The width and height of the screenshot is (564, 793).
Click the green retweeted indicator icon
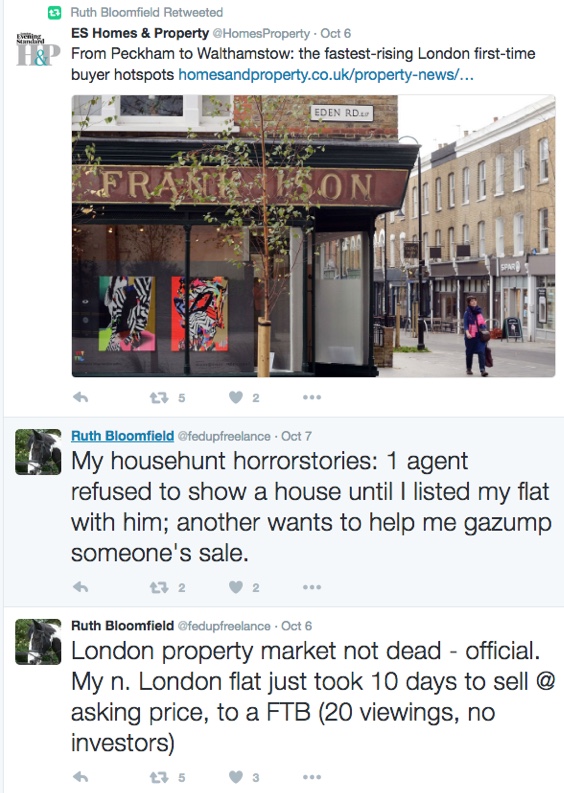pyautogui.click(x=55, y=12)
